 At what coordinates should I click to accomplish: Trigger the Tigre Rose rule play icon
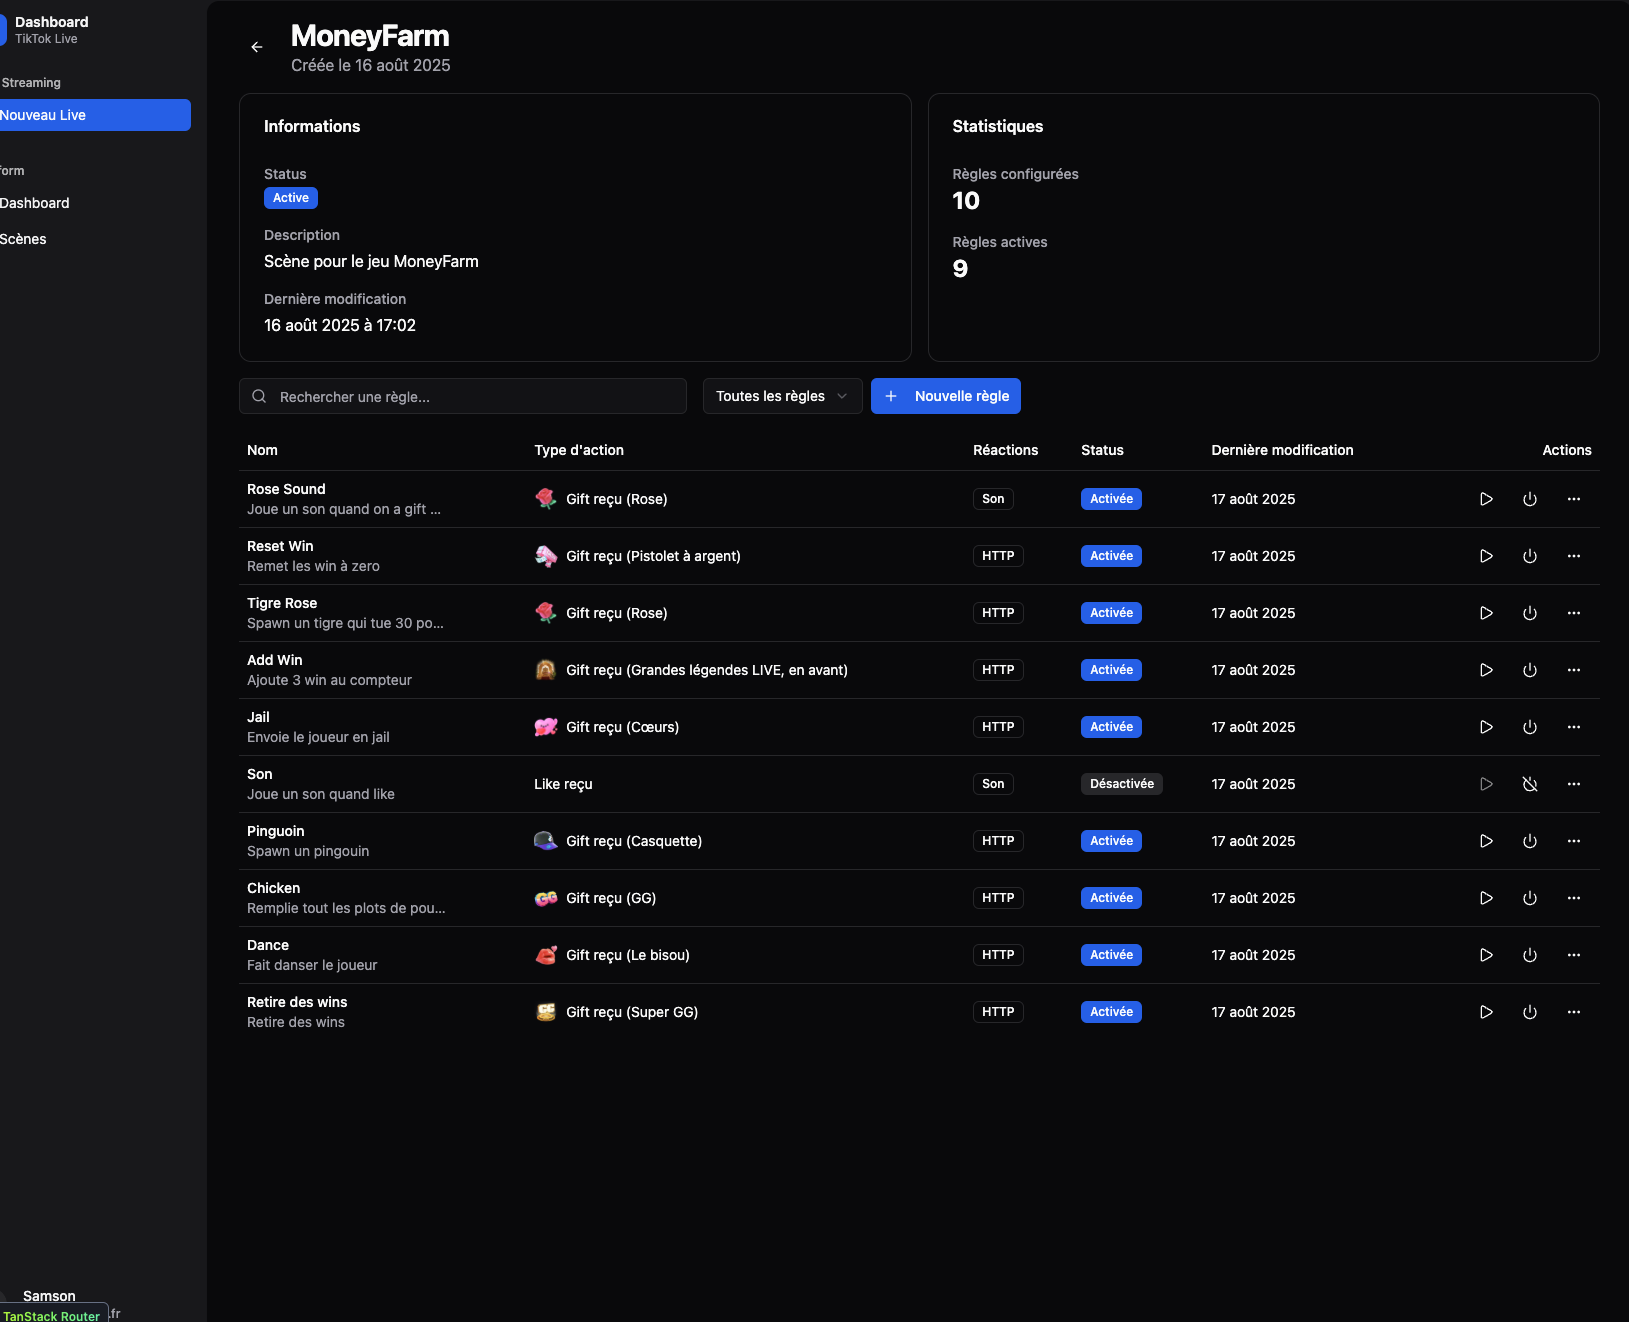pyautogui.click(x=1486, y=613)
